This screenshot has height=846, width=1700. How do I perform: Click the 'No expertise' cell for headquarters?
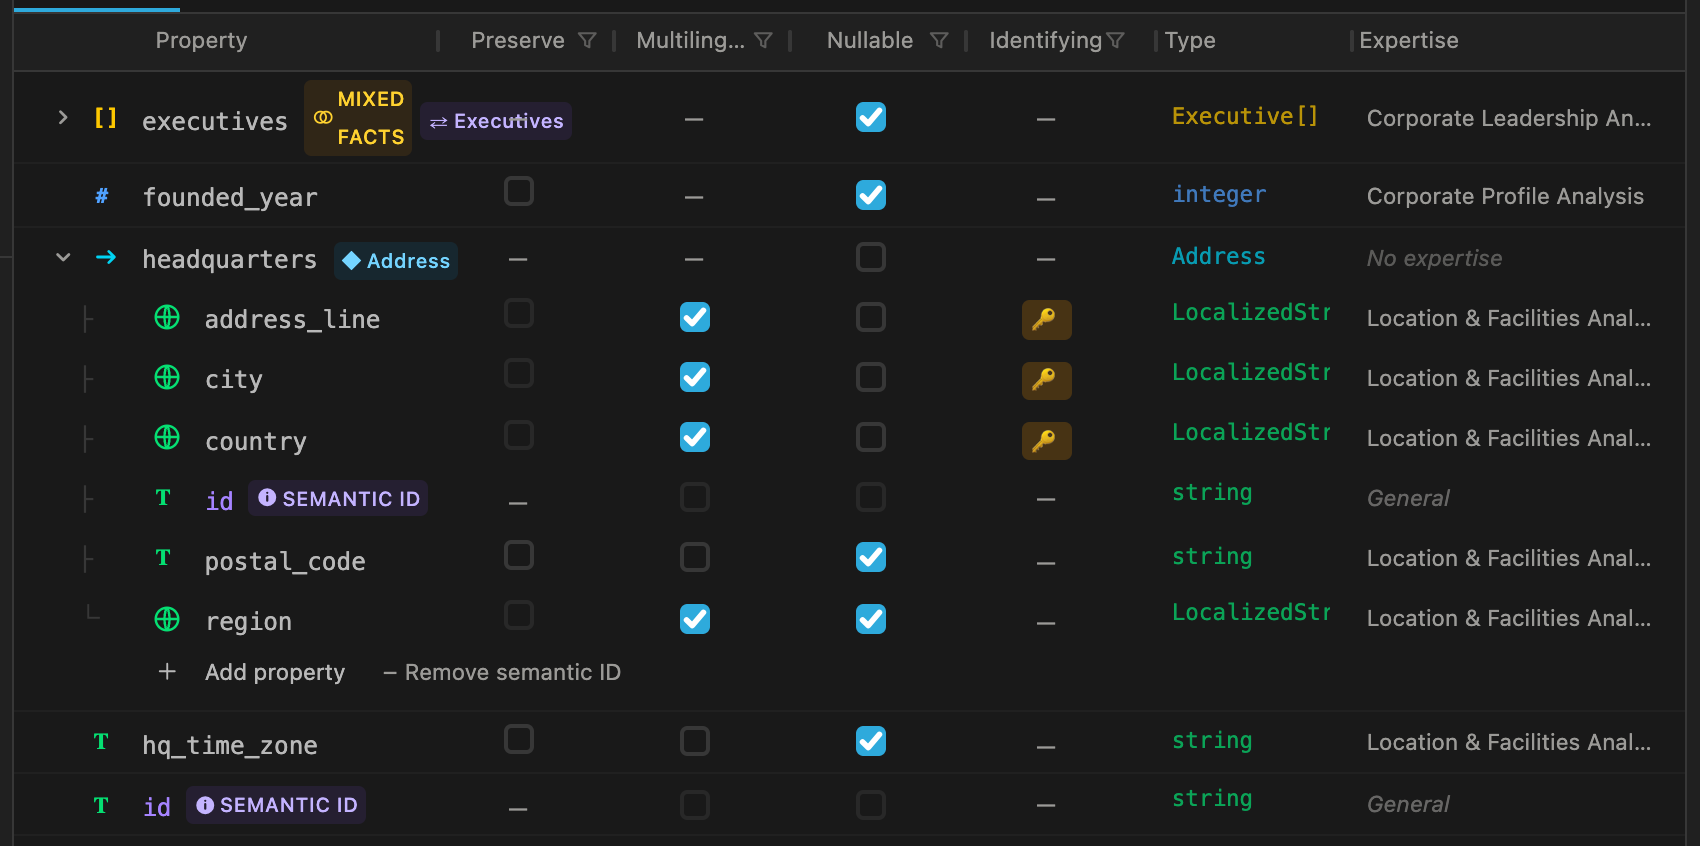click(1434, 258)
